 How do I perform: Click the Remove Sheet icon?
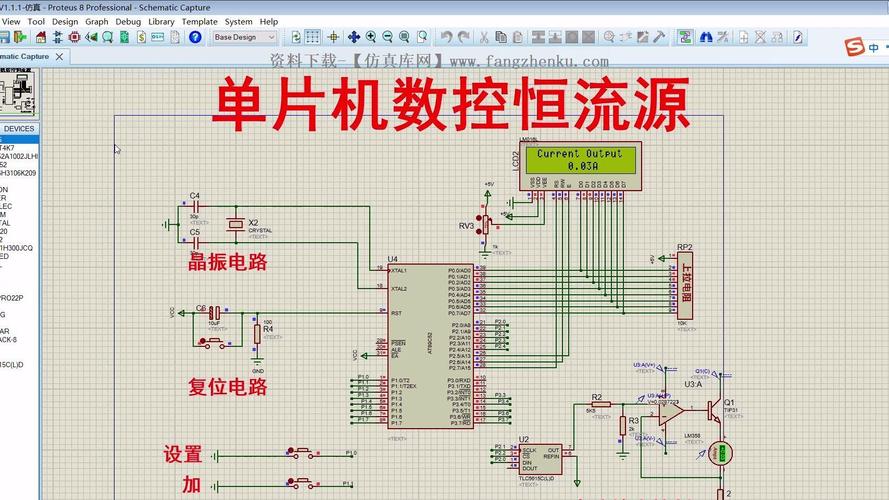coord(760,37)
